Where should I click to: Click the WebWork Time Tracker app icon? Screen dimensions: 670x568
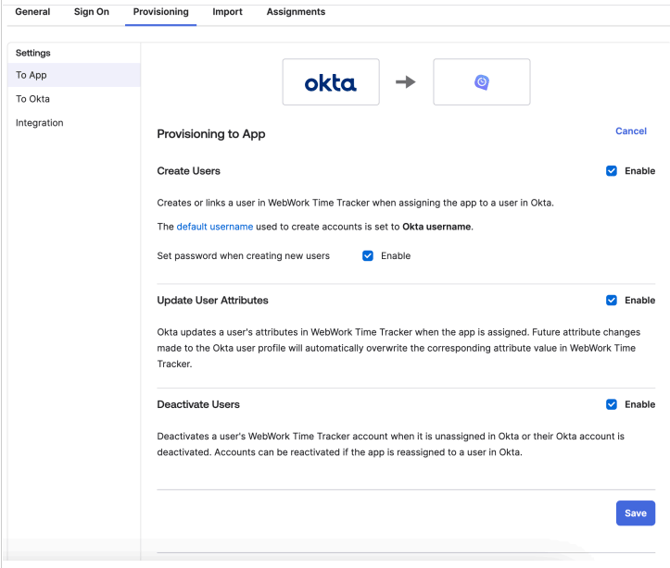point(482,82)
